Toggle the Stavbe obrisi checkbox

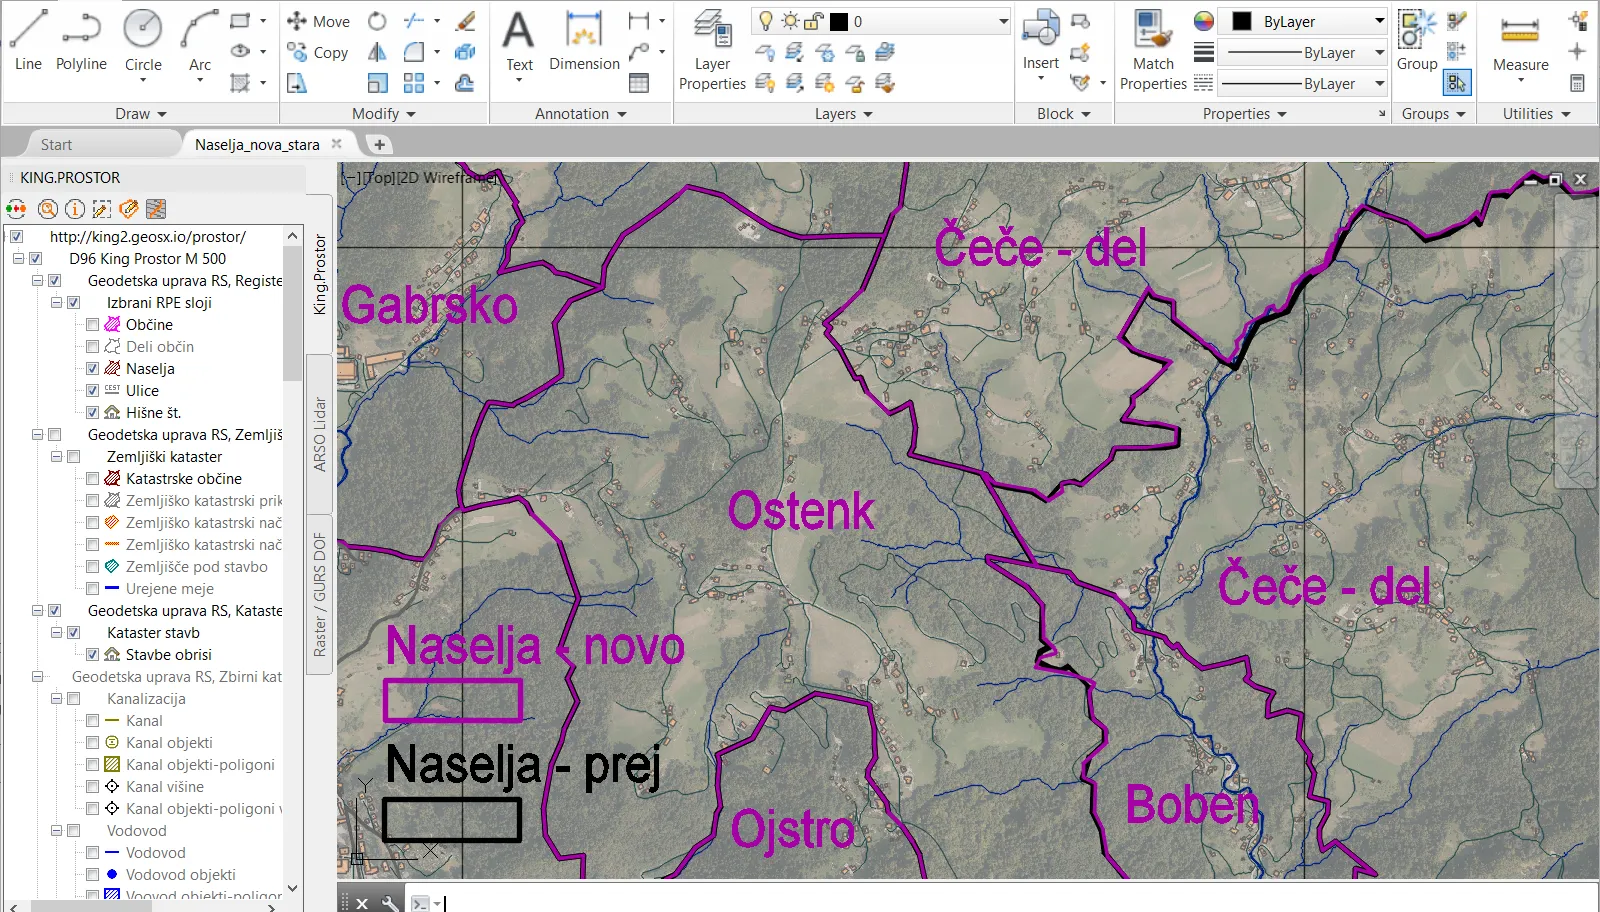click(92, 655)
